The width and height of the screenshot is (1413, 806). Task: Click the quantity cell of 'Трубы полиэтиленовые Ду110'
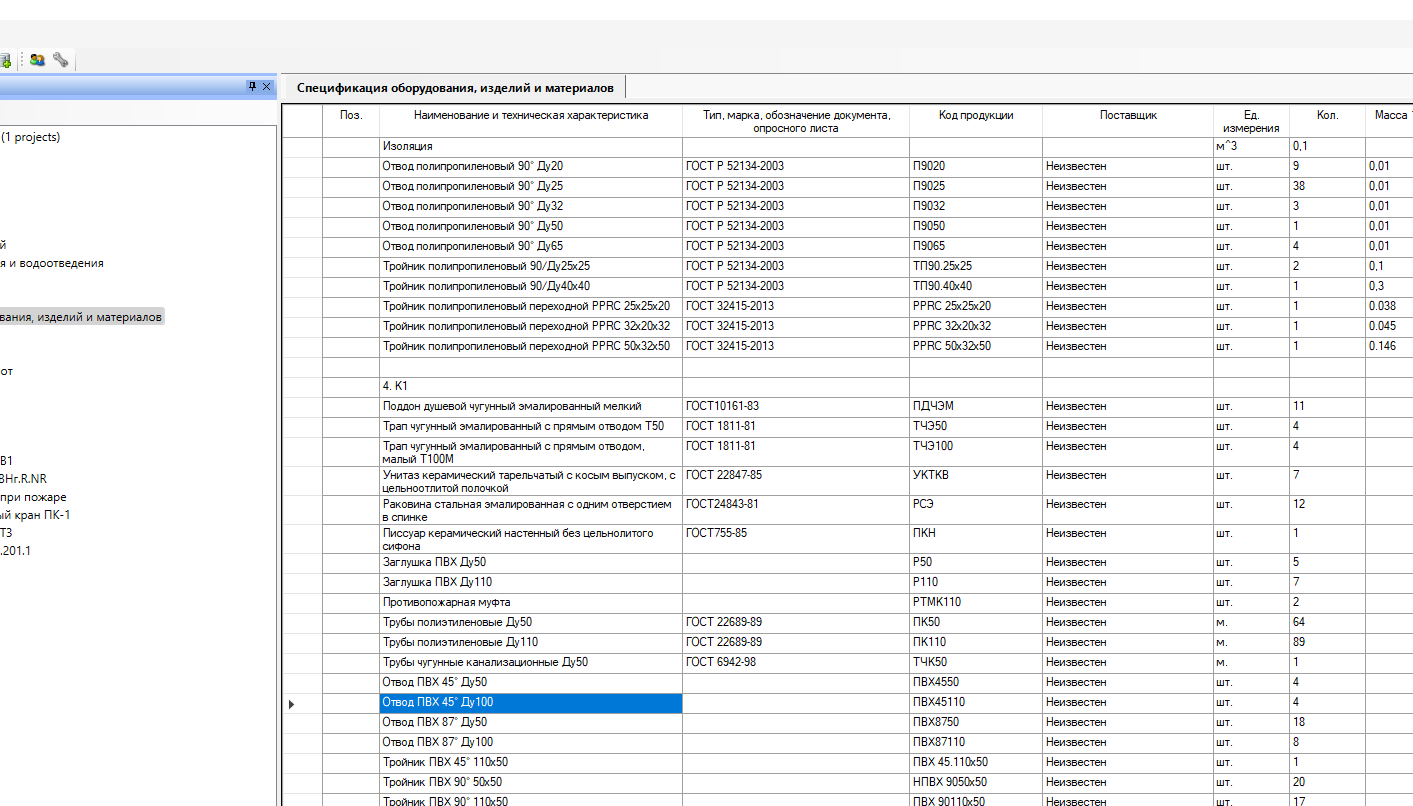pos(1326,642)
